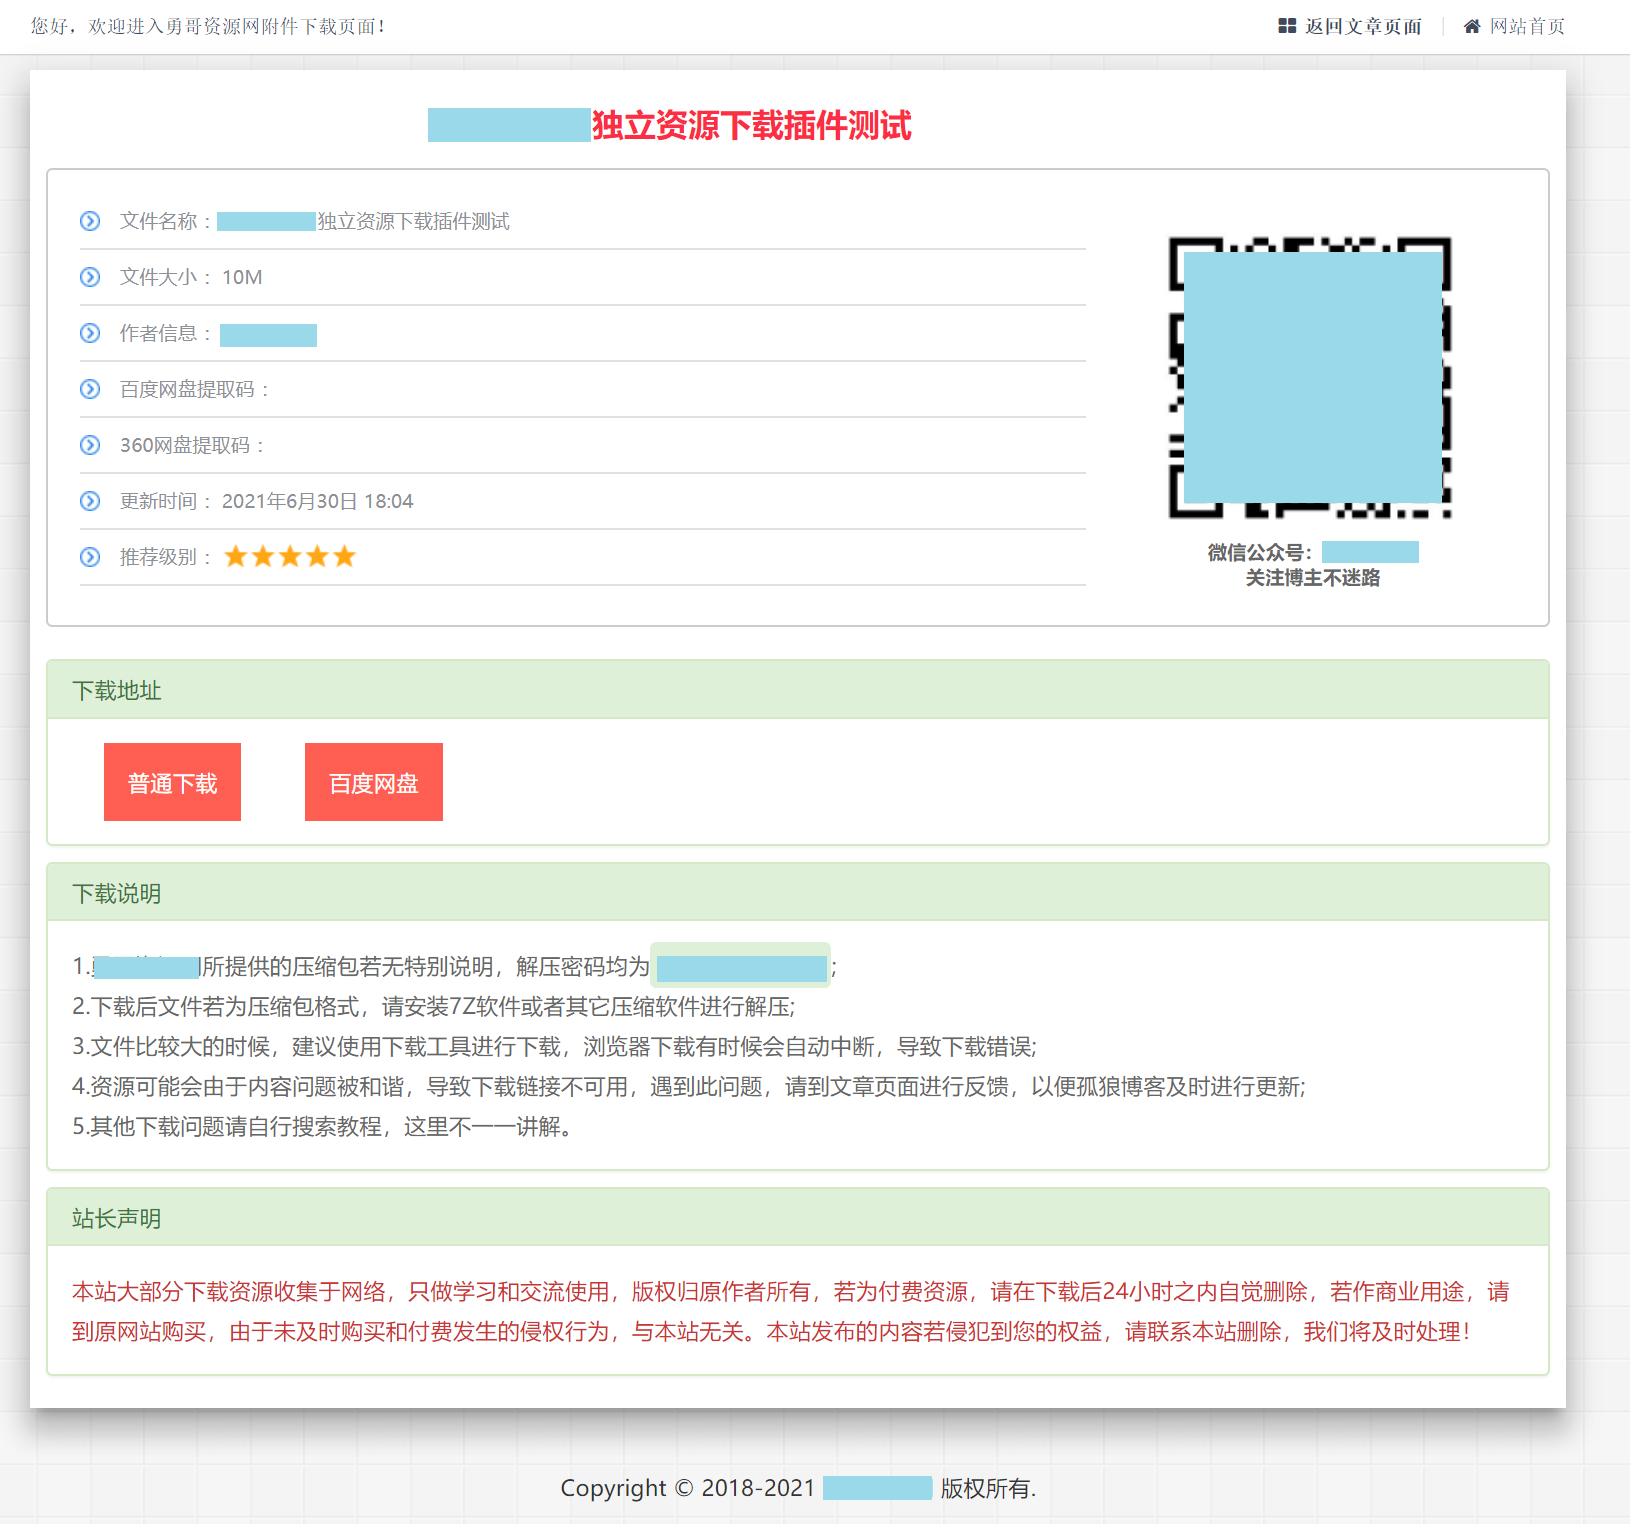Select the 下载地址 section header
The width and height of the screenshot is (1630, 1524).
tap(117, 691)
